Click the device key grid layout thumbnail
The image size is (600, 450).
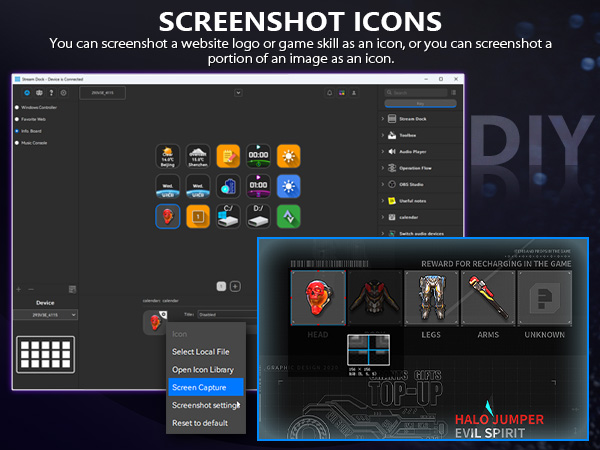click(46, 354)
